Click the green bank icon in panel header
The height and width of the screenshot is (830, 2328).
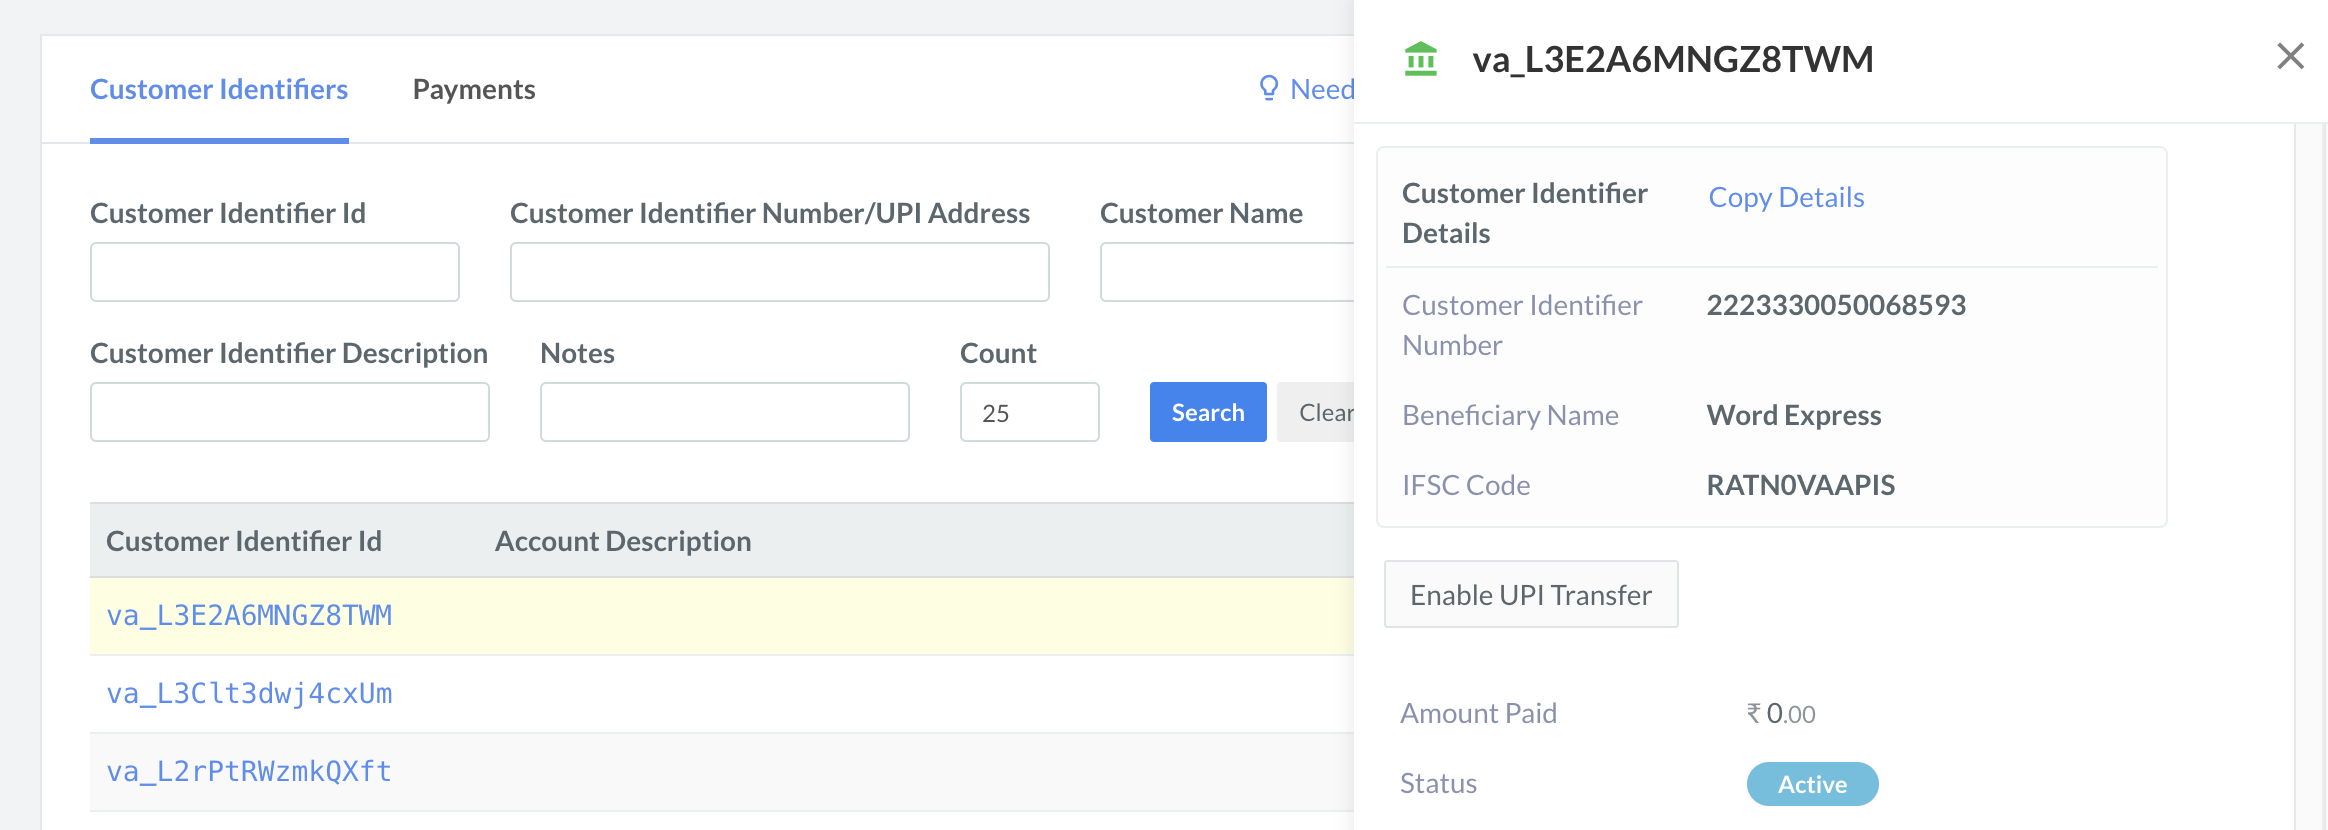pos(1420,59)
